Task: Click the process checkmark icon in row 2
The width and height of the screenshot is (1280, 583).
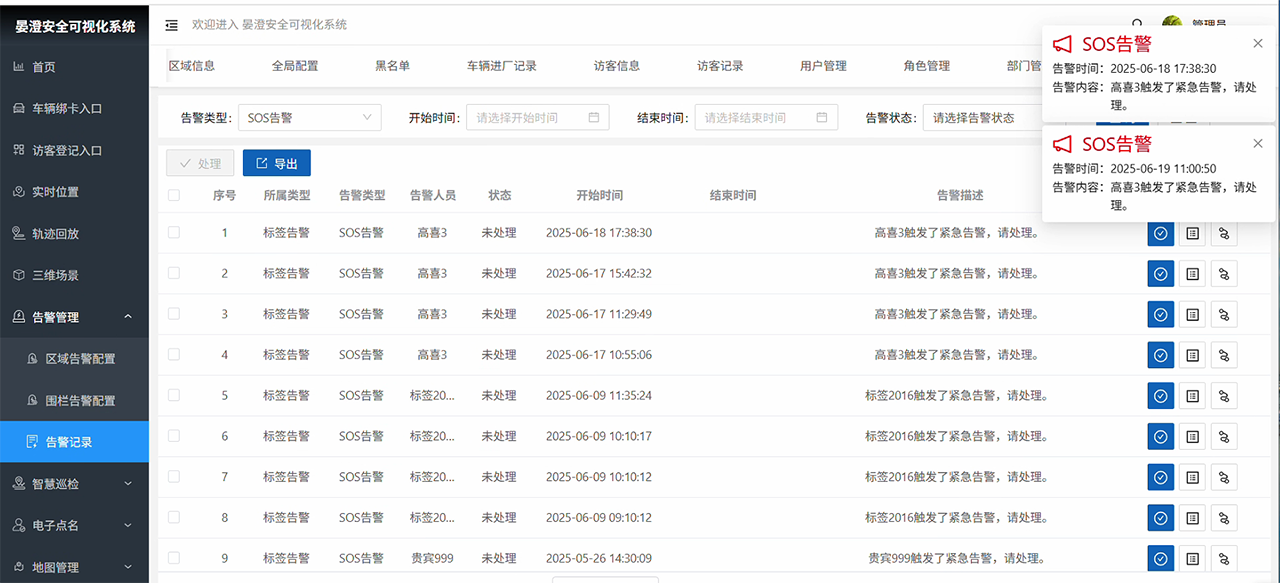Action: pyautogui.click(x=1160, y=274)
